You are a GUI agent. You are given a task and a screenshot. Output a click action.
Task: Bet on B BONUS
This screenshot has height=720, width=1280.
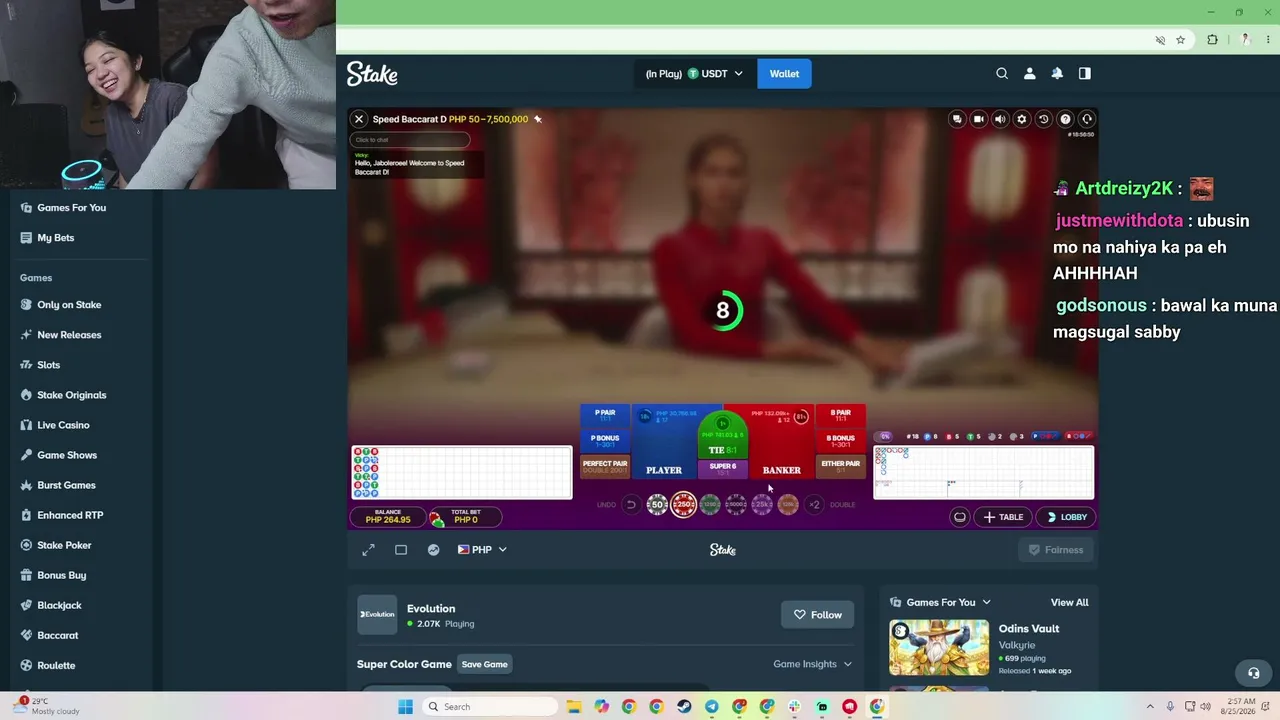pyautogui.click(x=840, y=441)
